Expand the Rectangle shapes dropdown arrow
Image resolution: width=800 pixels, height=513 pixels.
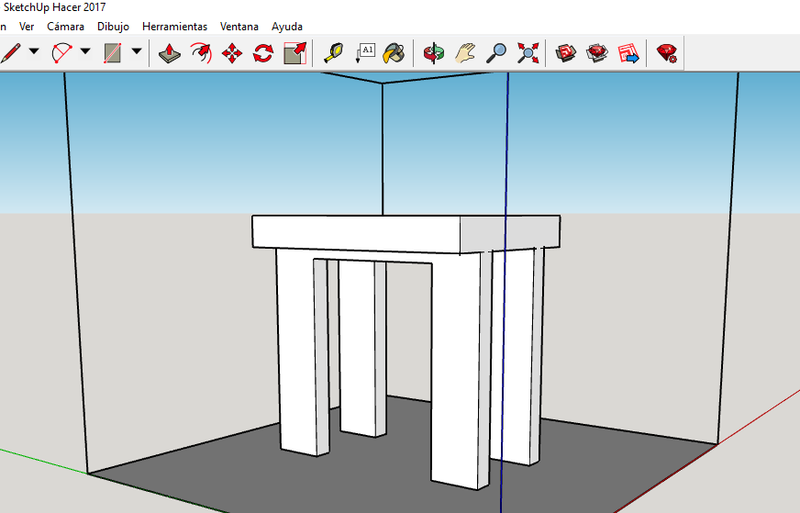tap(136, 51)
